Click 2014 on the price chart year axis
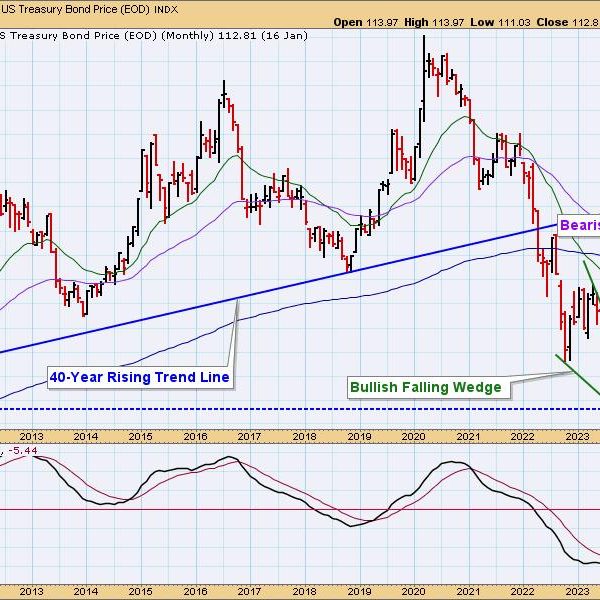The height and width of the screenshot is (600, 600). (86, 436)
